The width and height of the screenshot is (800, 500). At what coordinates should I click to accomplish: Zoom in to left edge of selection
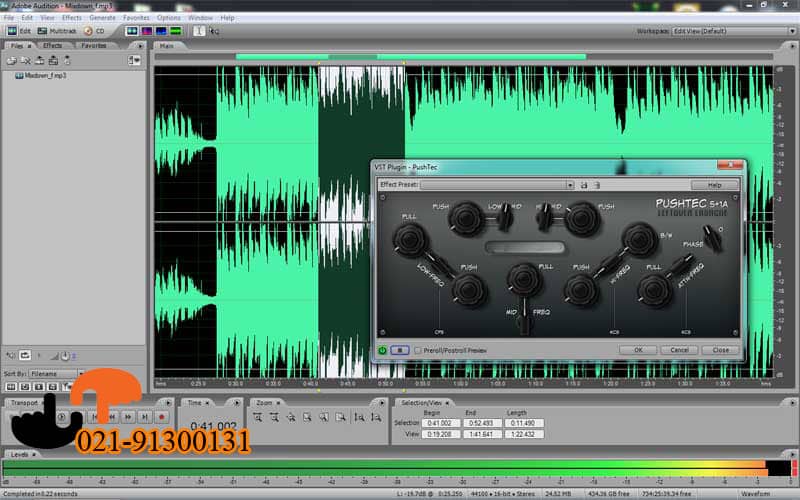pyautogui.click(x=323, y=417)
